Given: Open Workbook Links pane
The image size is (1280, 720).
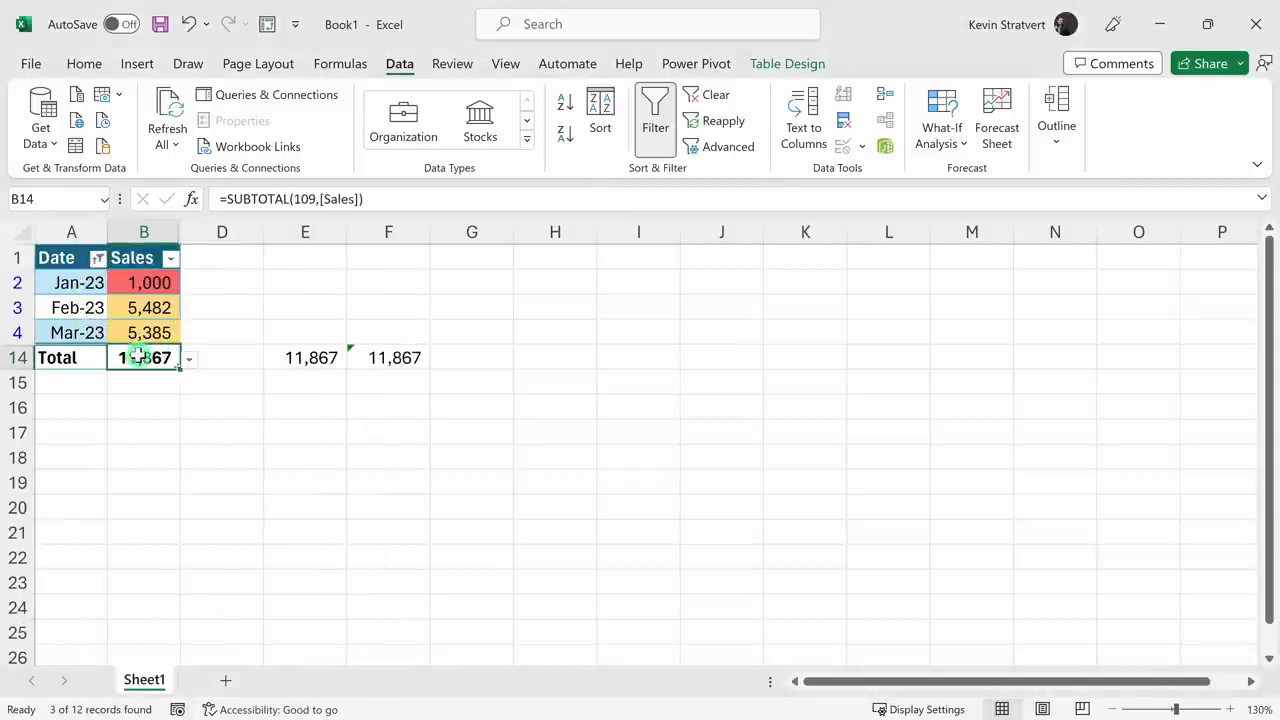Looking at the screenshot, I should (249, 146).
